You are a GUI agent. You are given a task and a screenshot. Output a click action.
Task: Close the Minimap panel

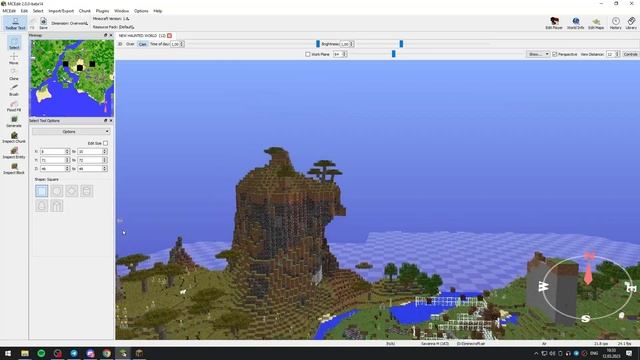(x=111, y=35)
